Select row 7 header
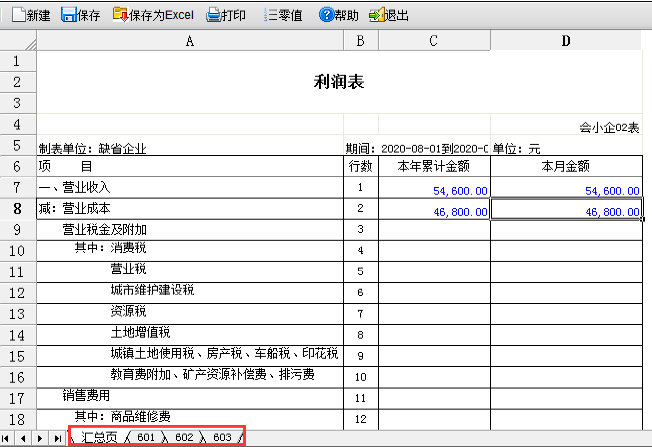This screenshot has height=447, width=652. 18,188
